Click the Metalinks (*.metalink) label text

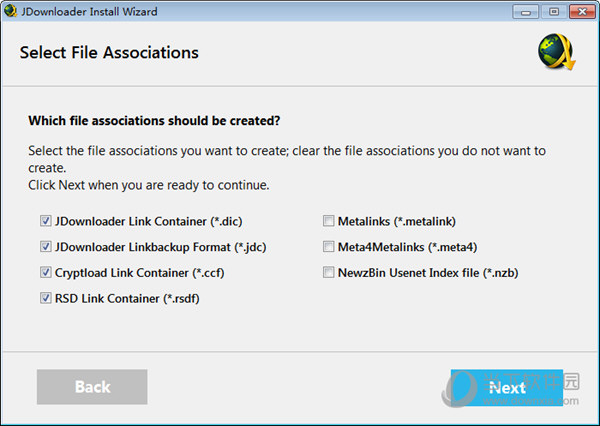coord(397,221)
